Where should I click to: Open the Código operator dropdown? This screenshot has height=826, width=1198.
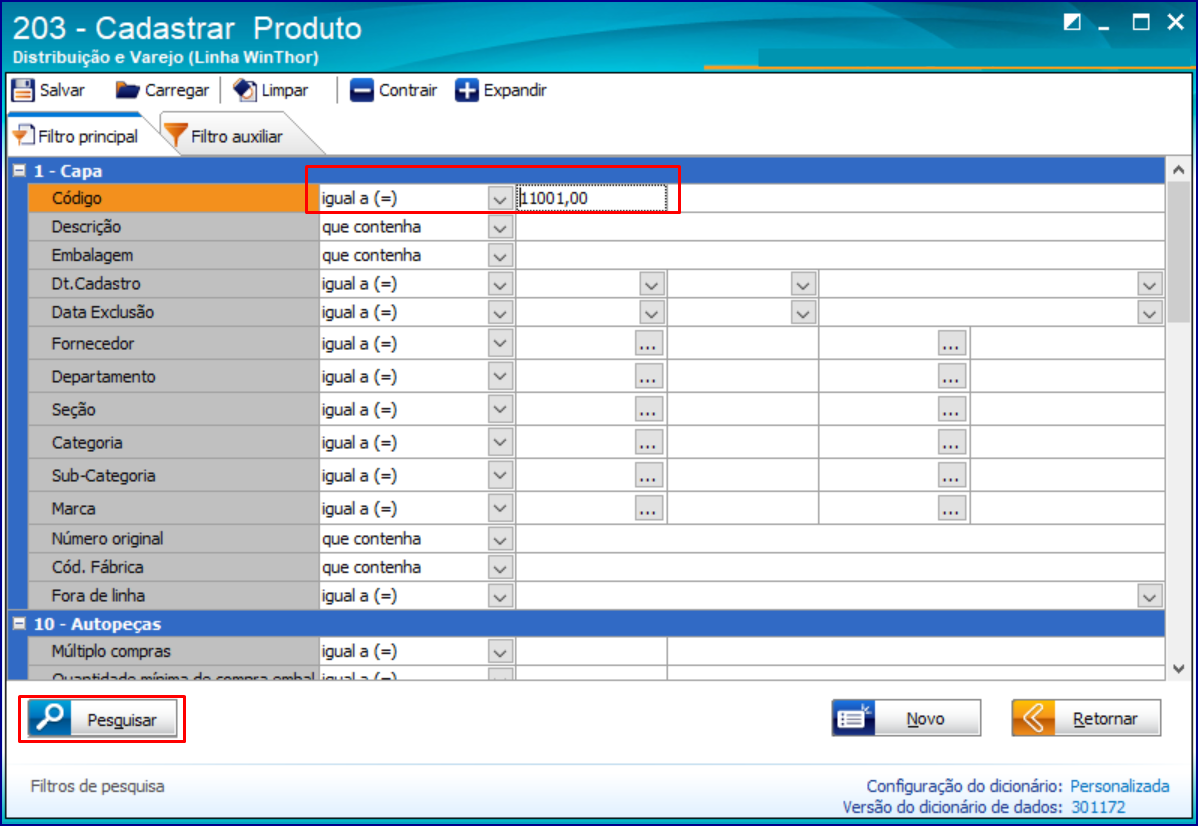click(500, 199)
